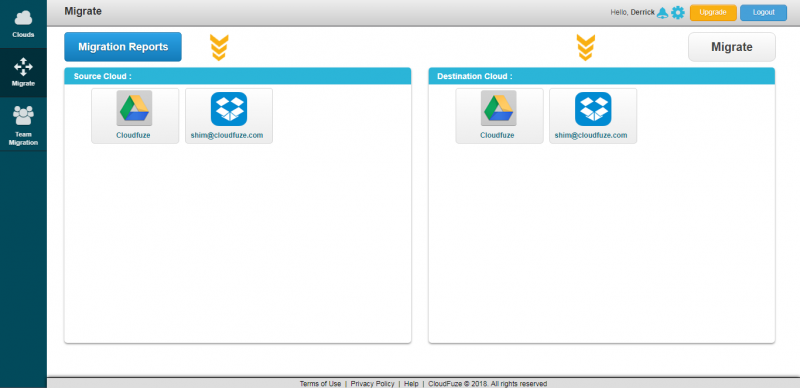Screen dimensions: 800x388
Task: Select the Migrate sidebar item
Action: point(23,72)
